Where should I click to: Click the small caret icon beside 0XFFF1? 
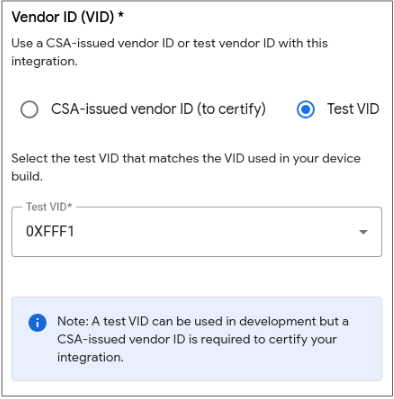363,232
